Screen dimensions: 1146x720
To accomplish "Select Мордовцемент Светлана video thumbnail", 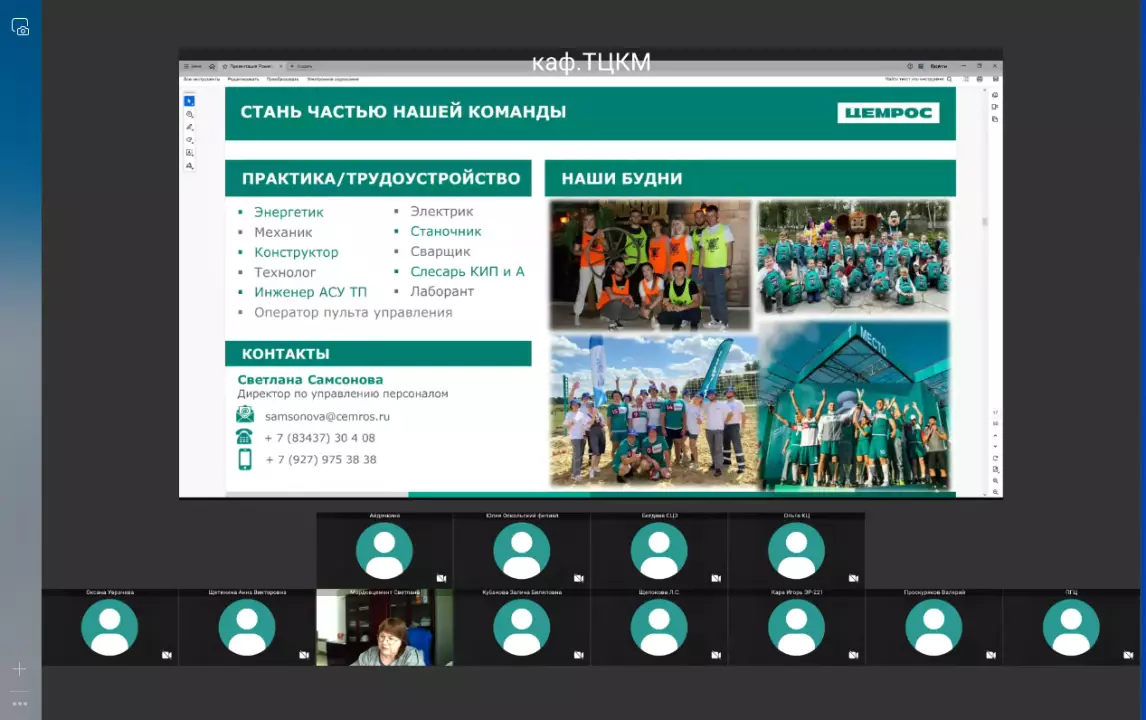I will pos(384,628).
